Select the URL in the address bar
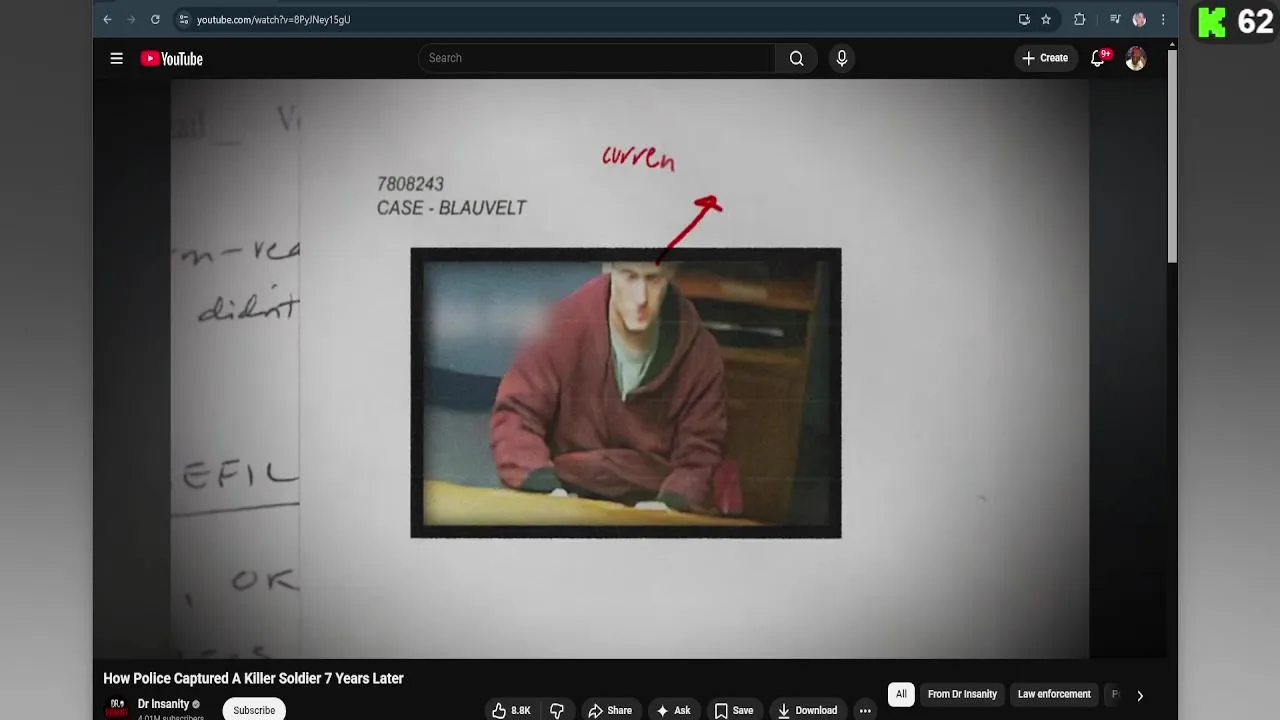 coord(273,20)
